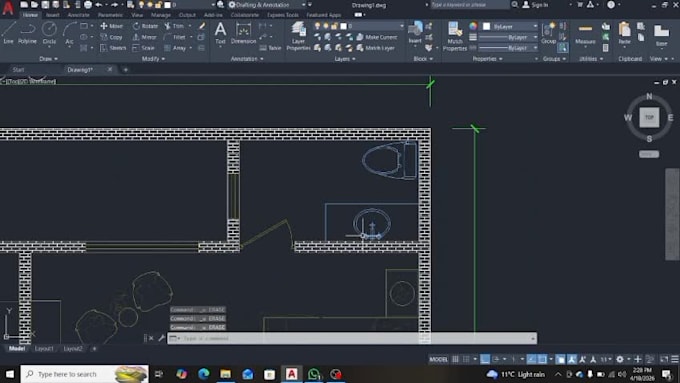Click Redo in the quick access toolbar

[114, 5]
